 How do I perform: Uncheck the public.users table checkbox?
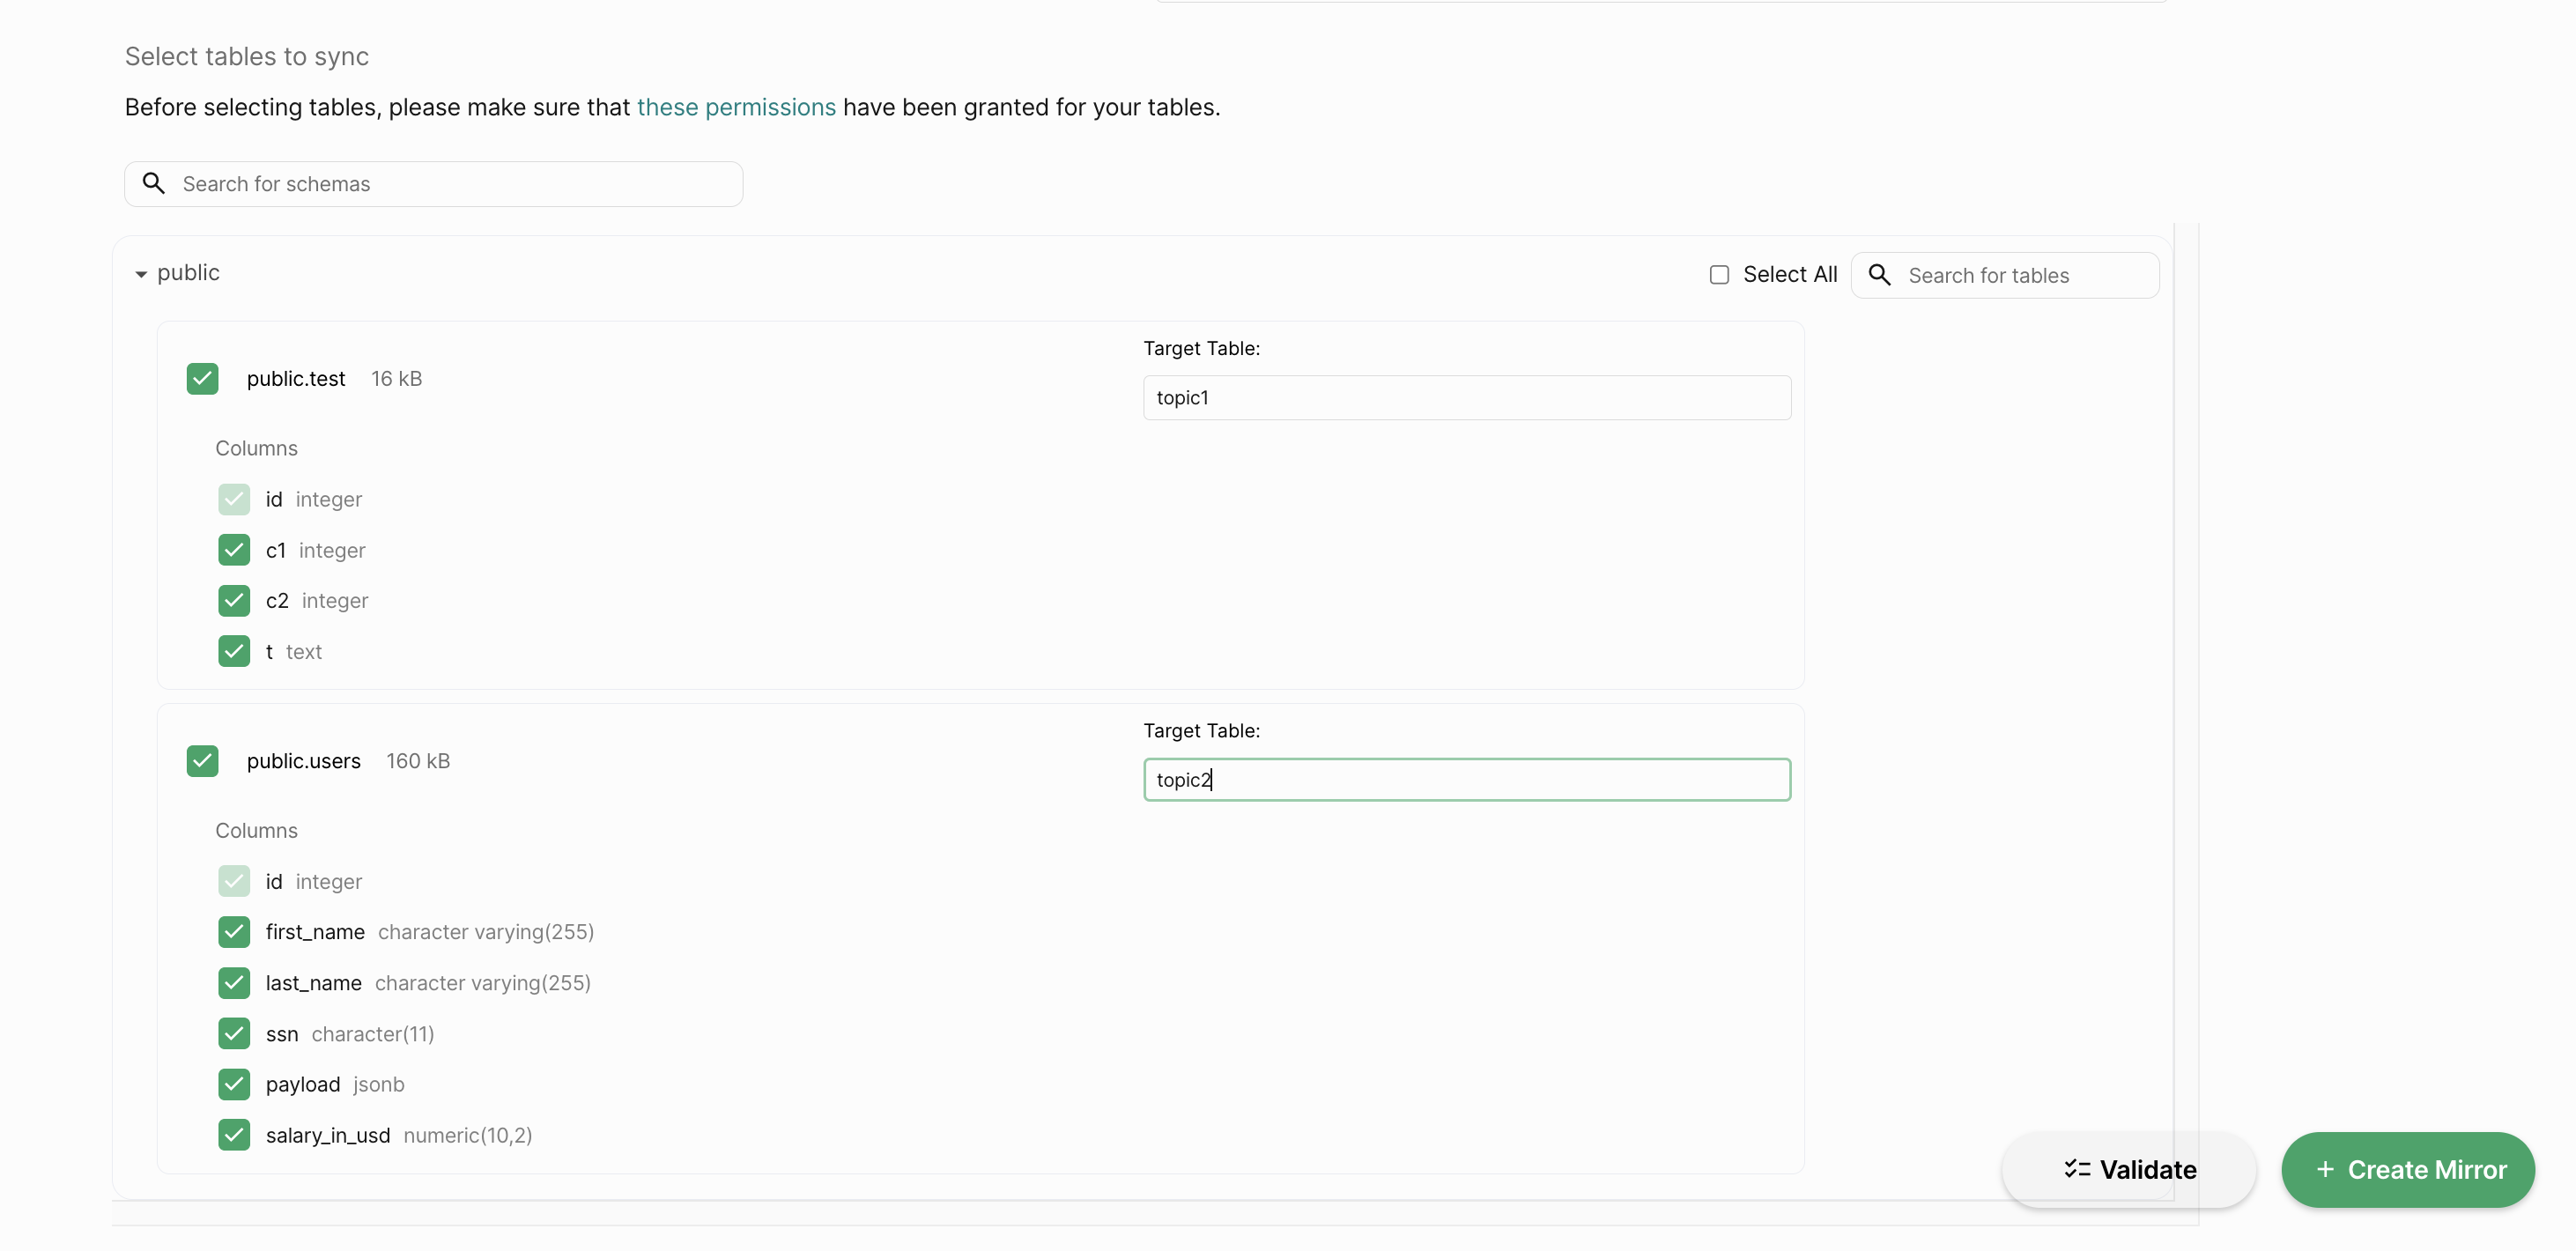click(x=202, y=761)
